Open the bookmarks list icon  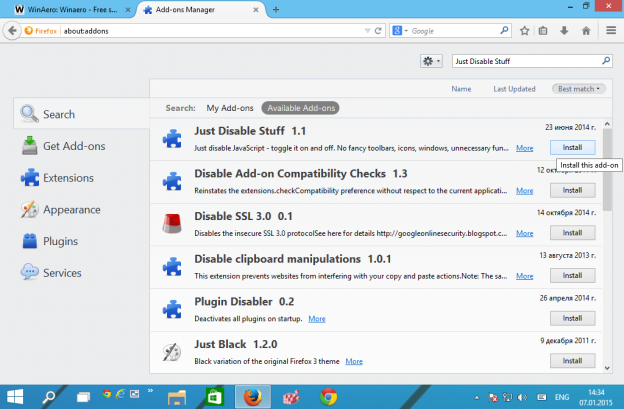tap(543, 31)
